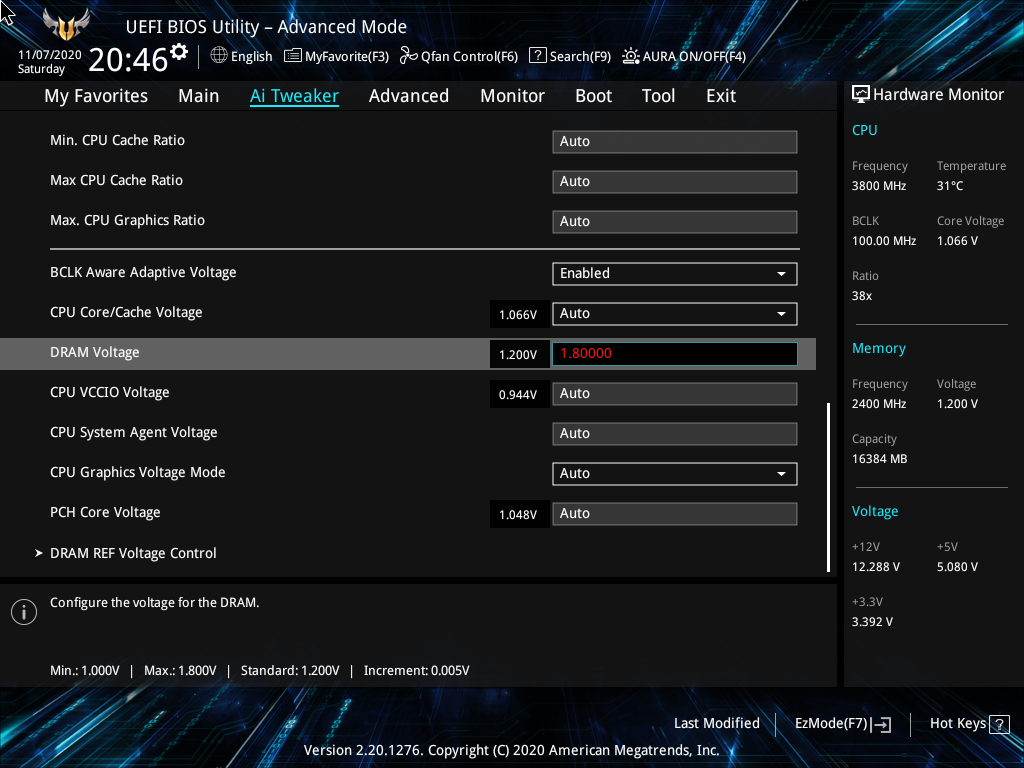The height and width of the screenshot is (768, 1024).
Task: Open CPU Graphics Voltage Mode dropdown
Action: click(x=675, y=473)
